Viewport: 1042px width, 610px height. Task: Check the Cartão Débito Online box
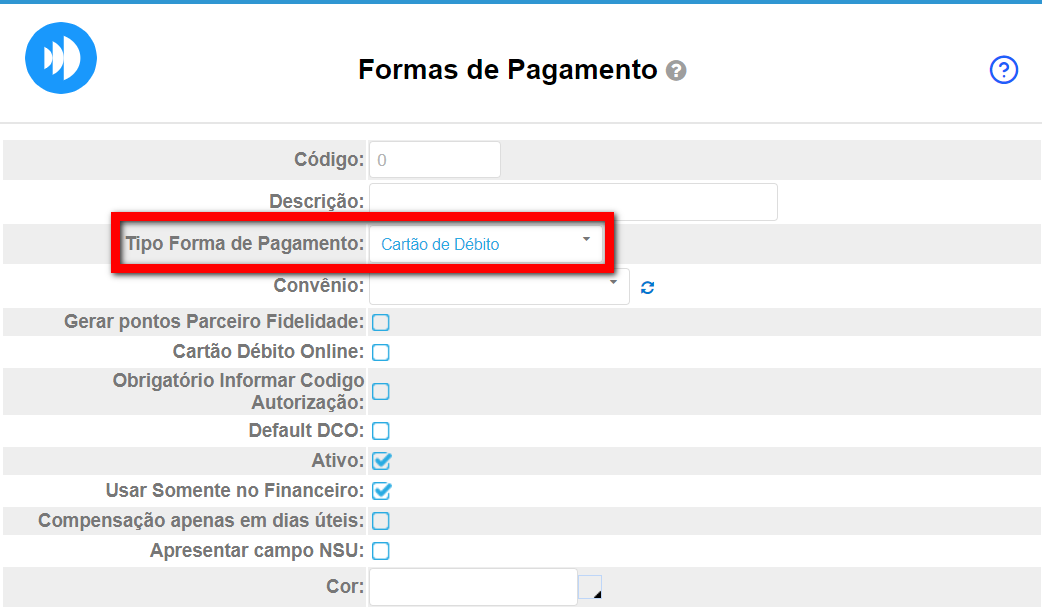coord(381,352)
